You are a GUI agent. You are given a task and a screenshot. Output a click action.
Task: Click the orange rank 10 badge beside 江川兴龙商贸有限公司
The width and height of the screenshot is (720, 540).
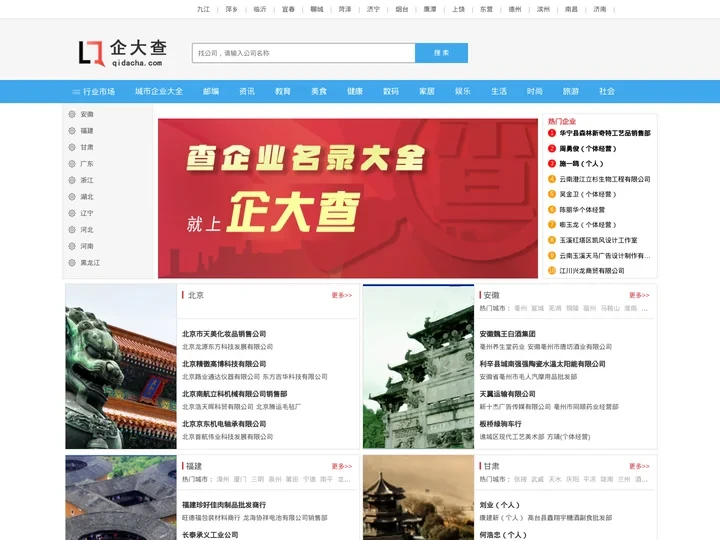click(552, 270)
